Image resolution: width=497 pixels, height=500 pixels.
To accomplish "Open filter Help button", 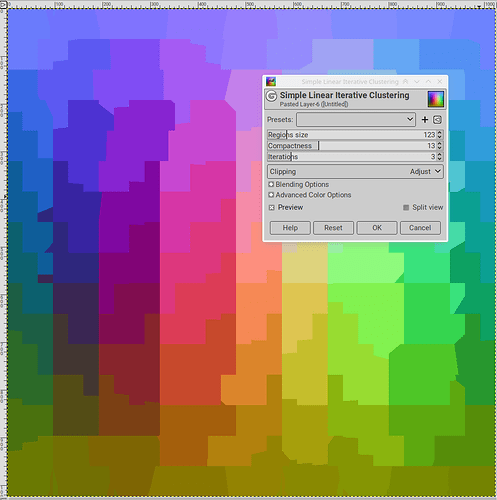I will (x=290, y=228).
